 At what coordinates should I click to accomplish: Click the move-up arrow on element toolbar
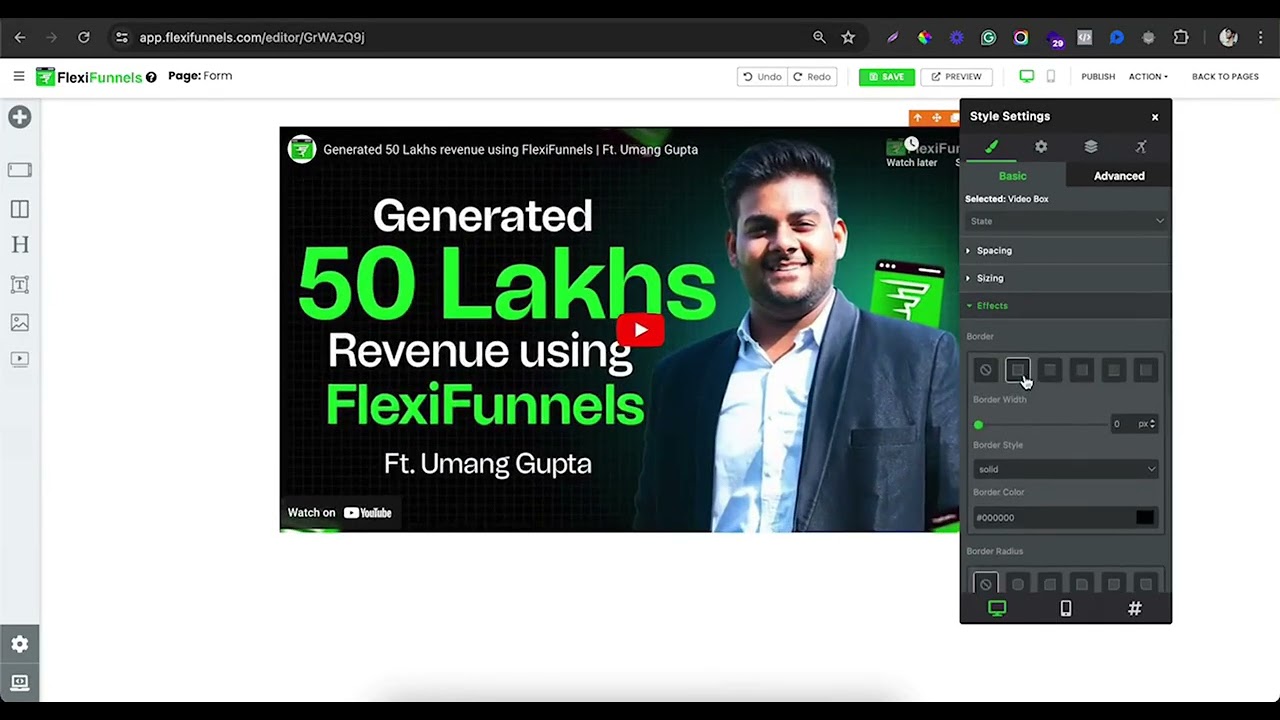pyautogui.click(x=918, y=118)
